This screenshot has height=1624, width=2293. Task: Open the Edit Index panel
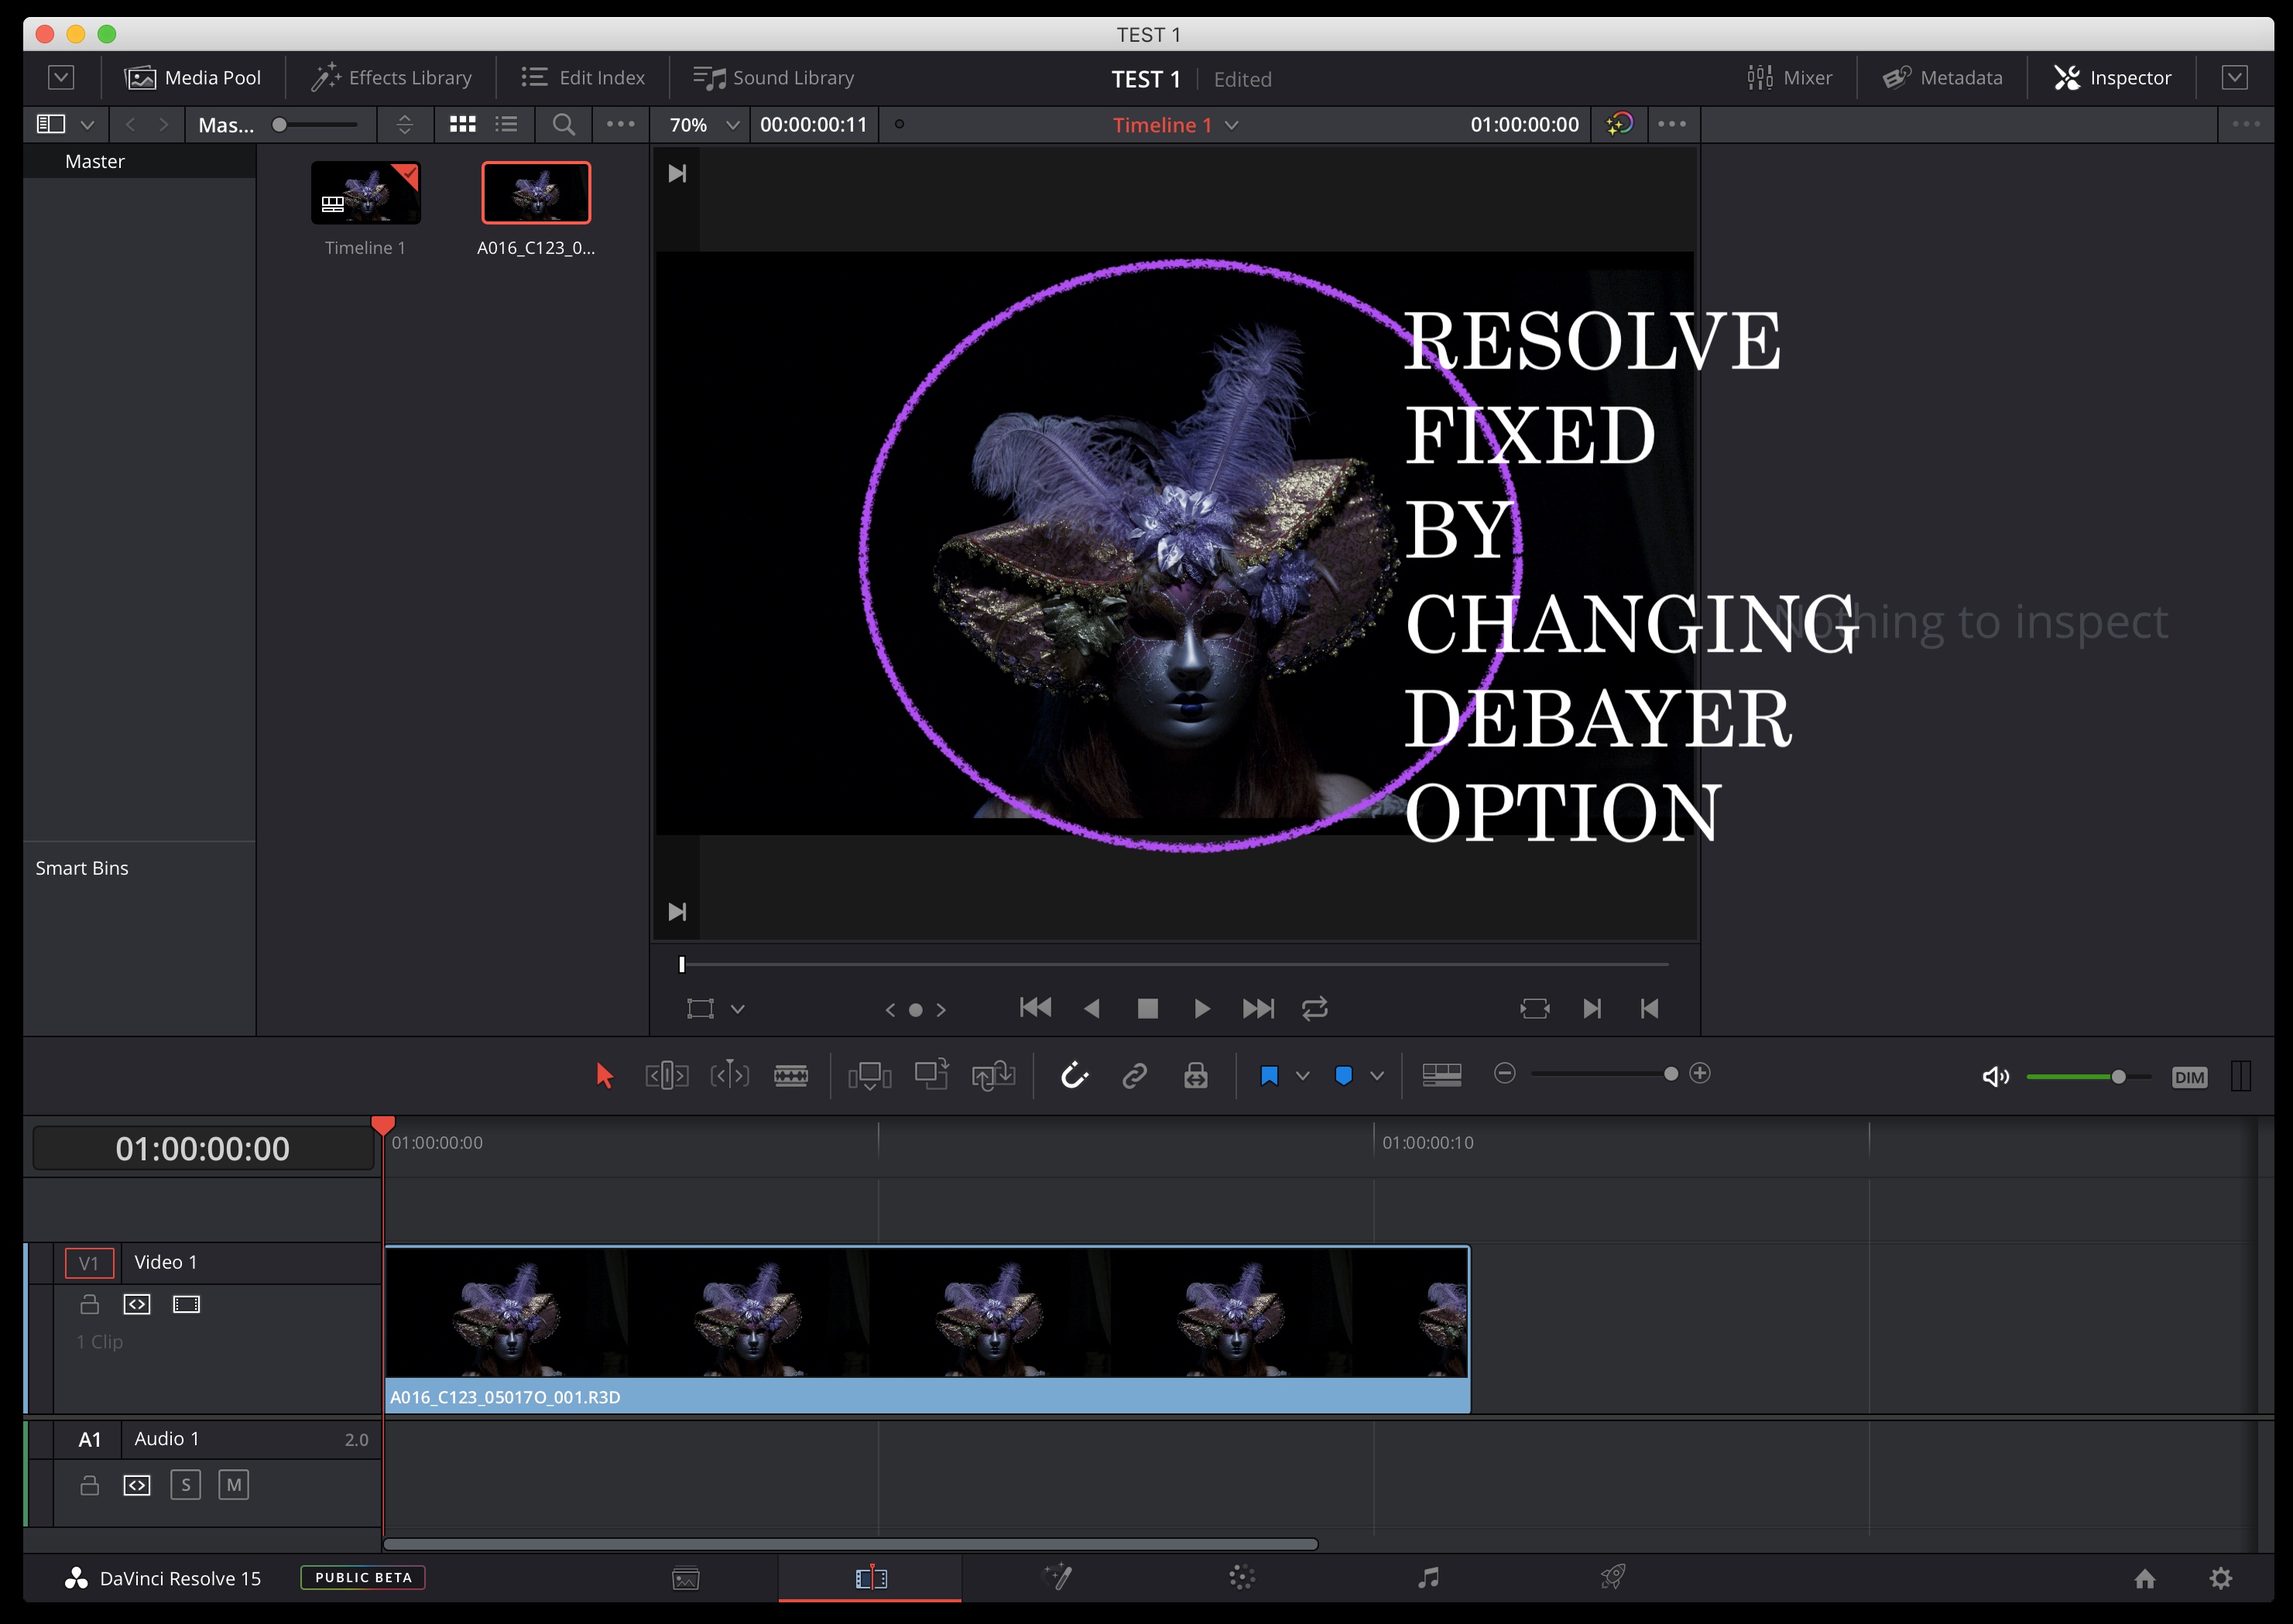click(x=583, y=78)
